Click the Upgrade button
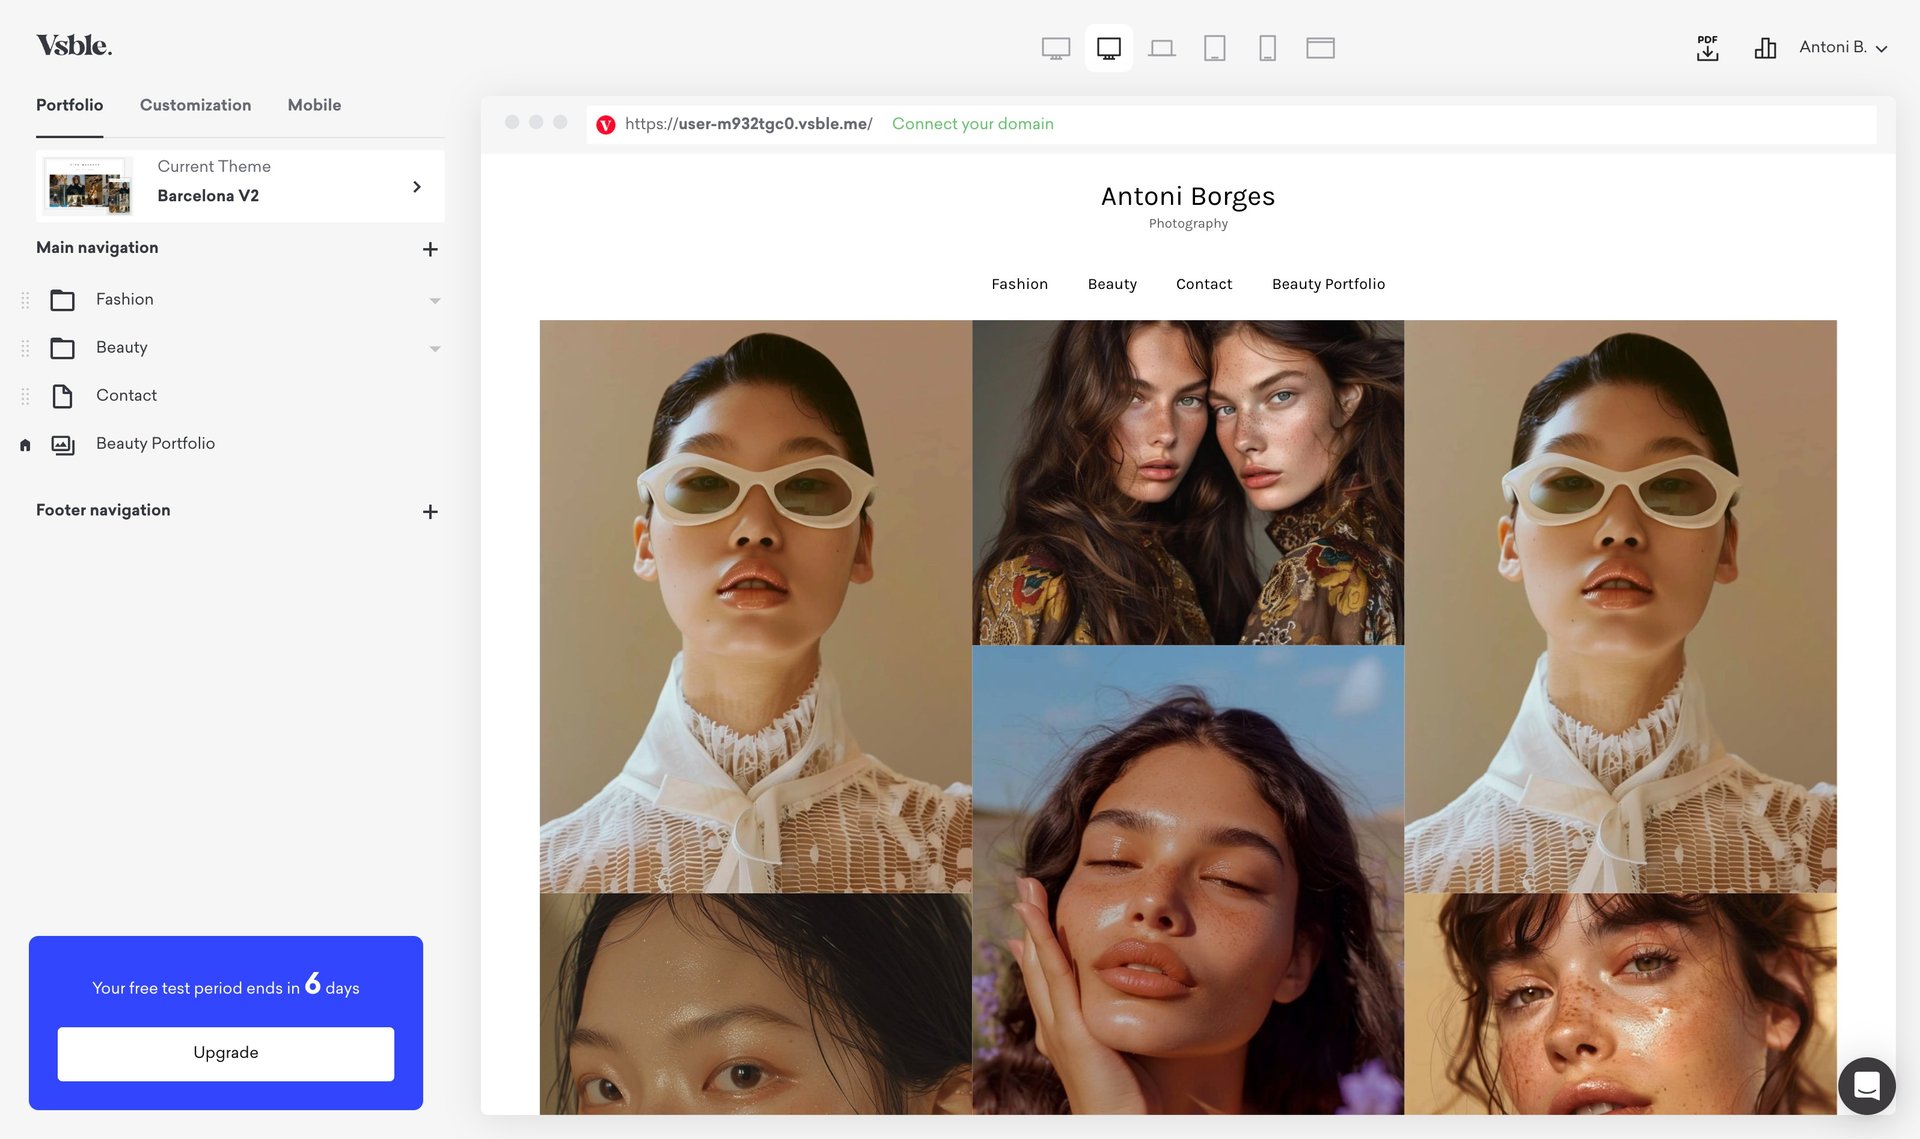The height and width of the screenshot is (1139, 1920). 226,1053
